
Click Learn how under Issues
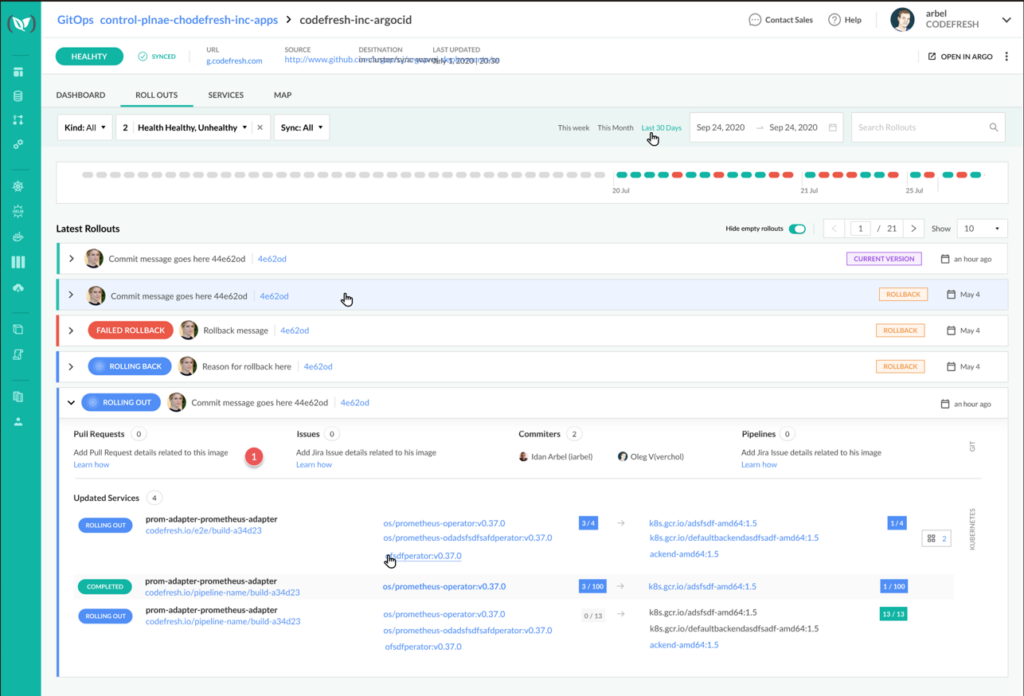[314, 465]
